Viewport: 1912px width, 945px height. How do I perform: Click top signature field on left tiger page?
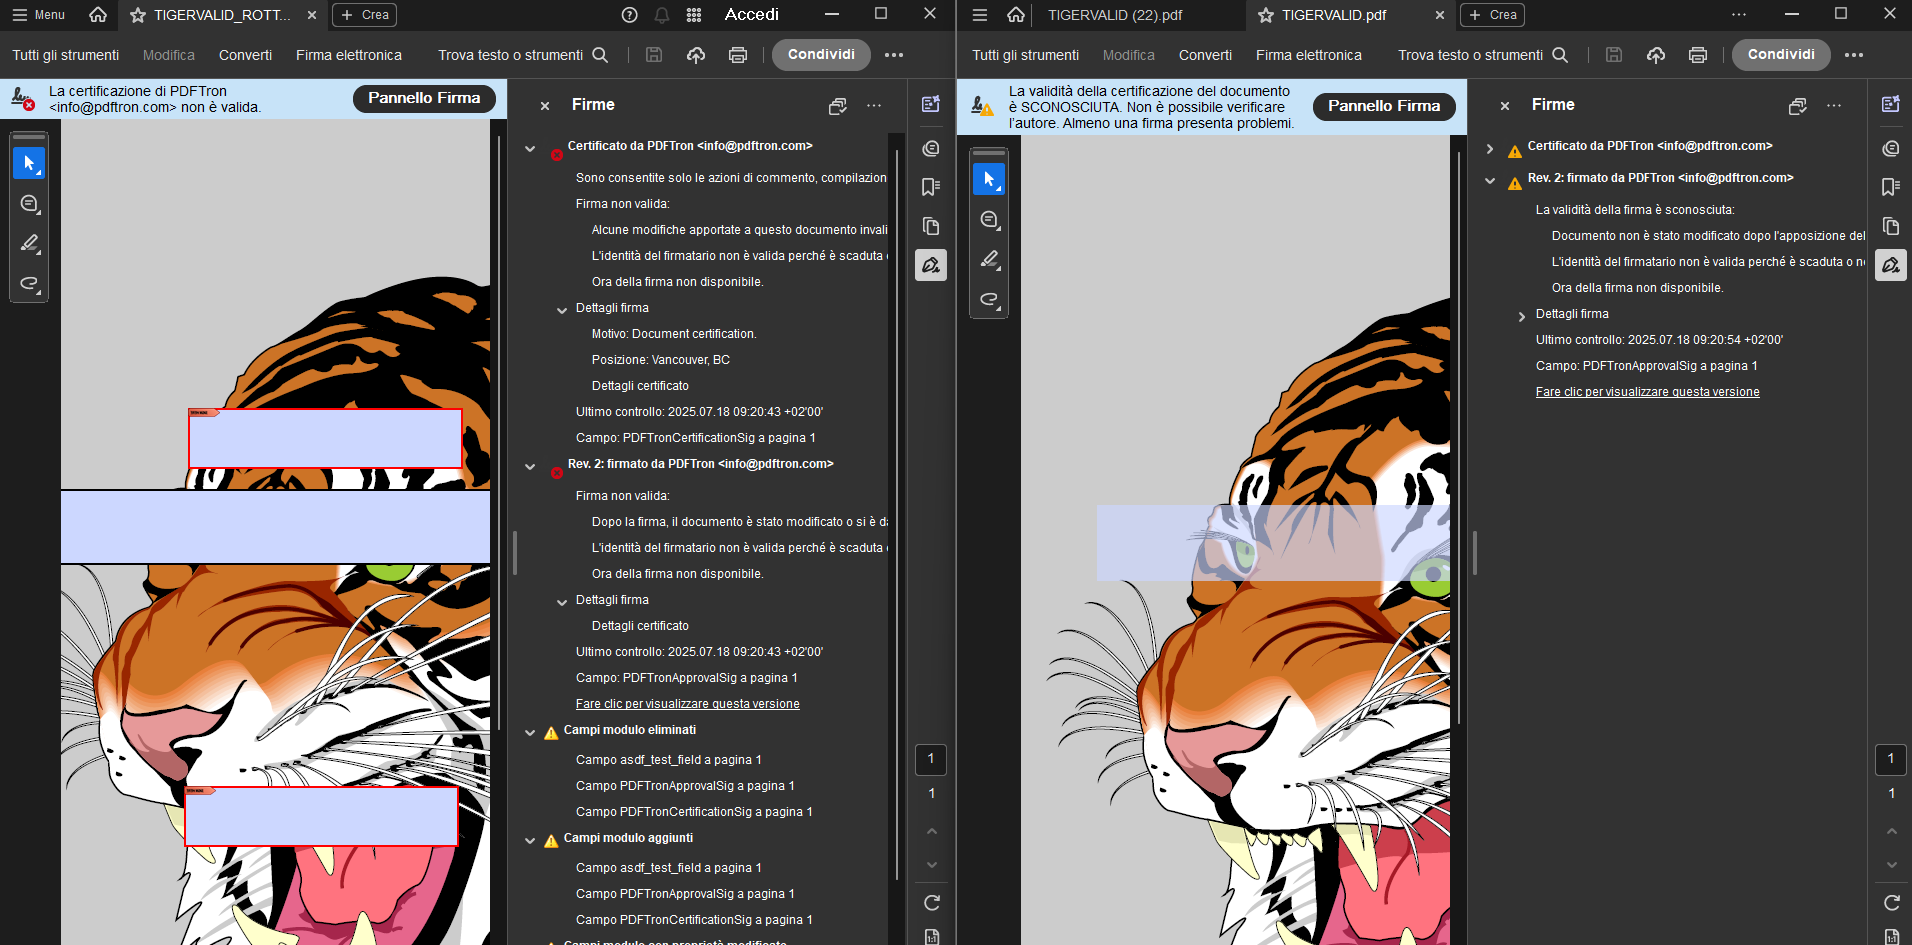tap(325, 438)
